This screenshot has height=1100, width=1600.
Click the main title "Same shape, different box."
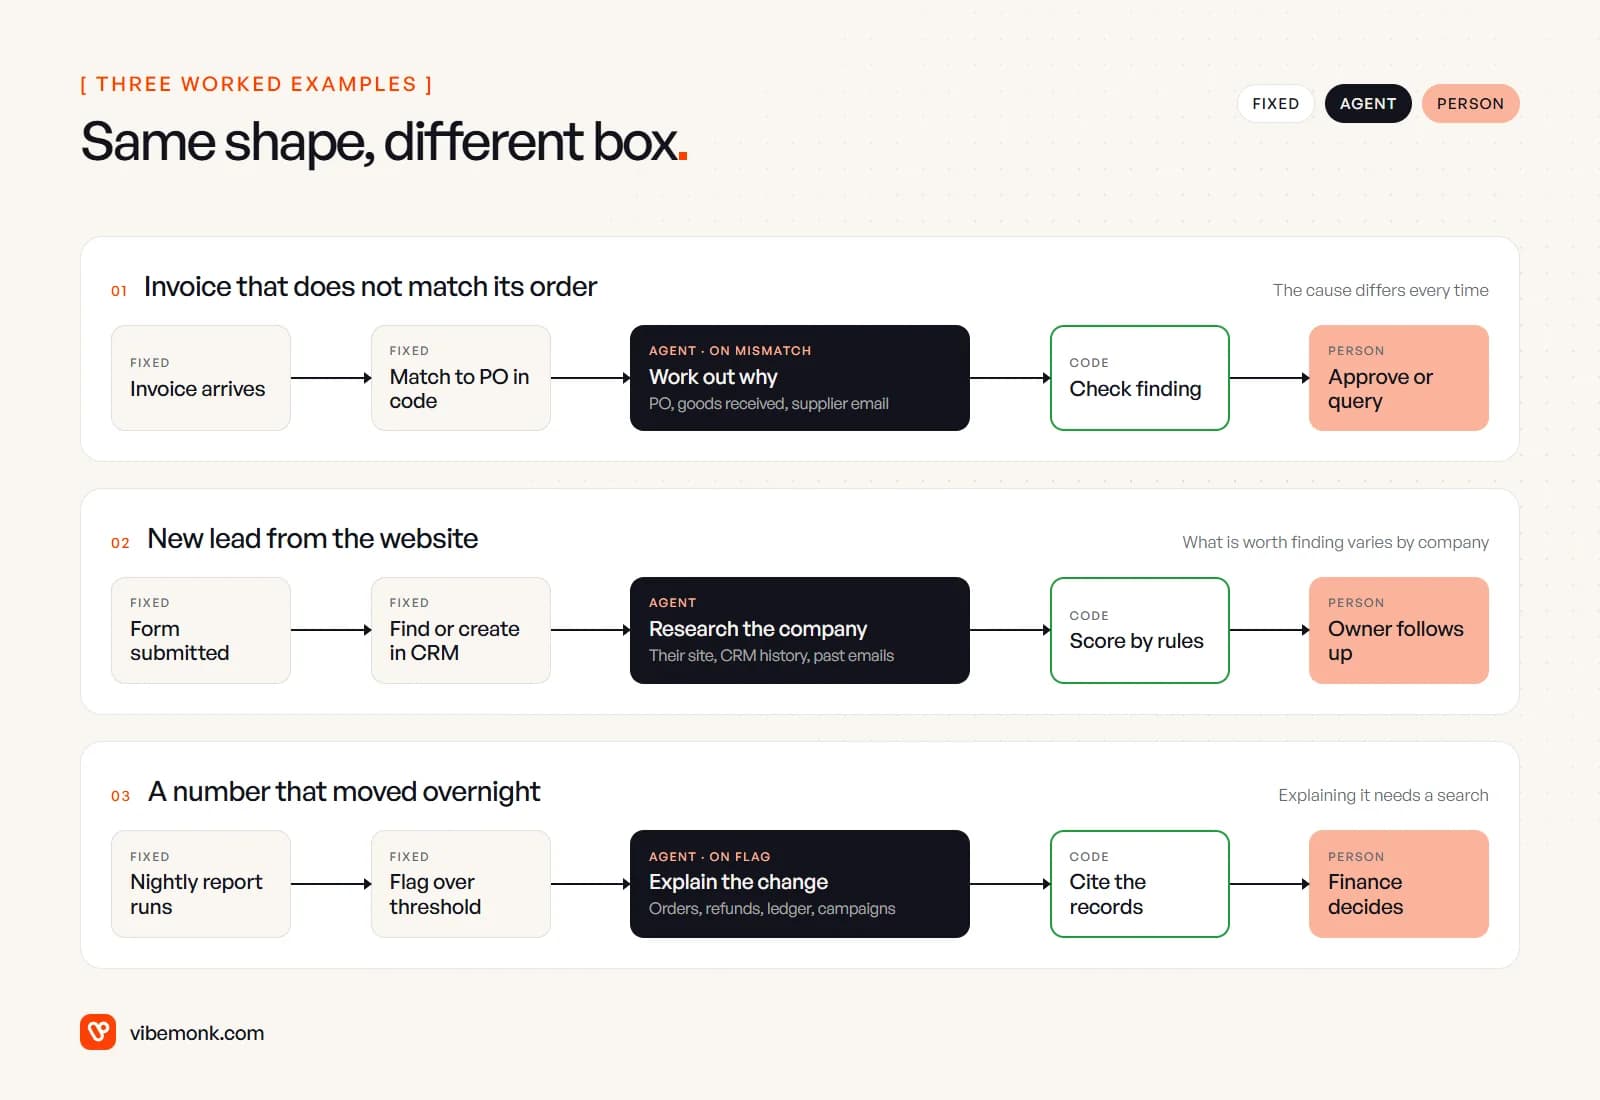point(384,142)
